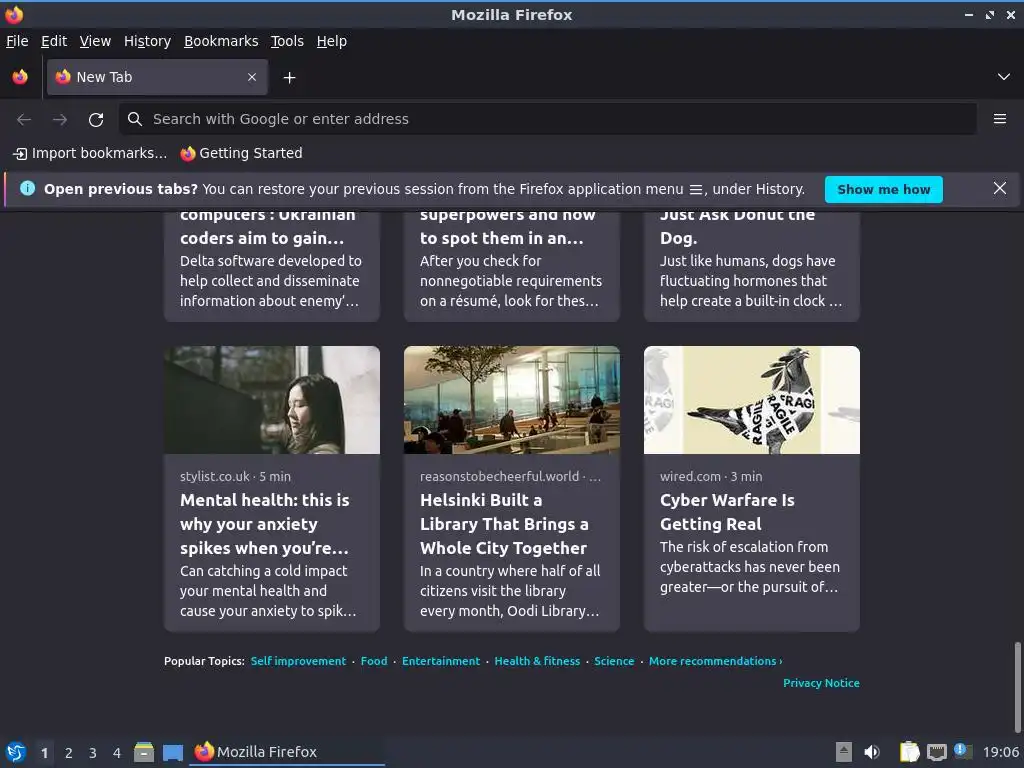Screen dimensions: 1024x768
Task: Open Getting Started bookmark
Action: coord(242,153)
